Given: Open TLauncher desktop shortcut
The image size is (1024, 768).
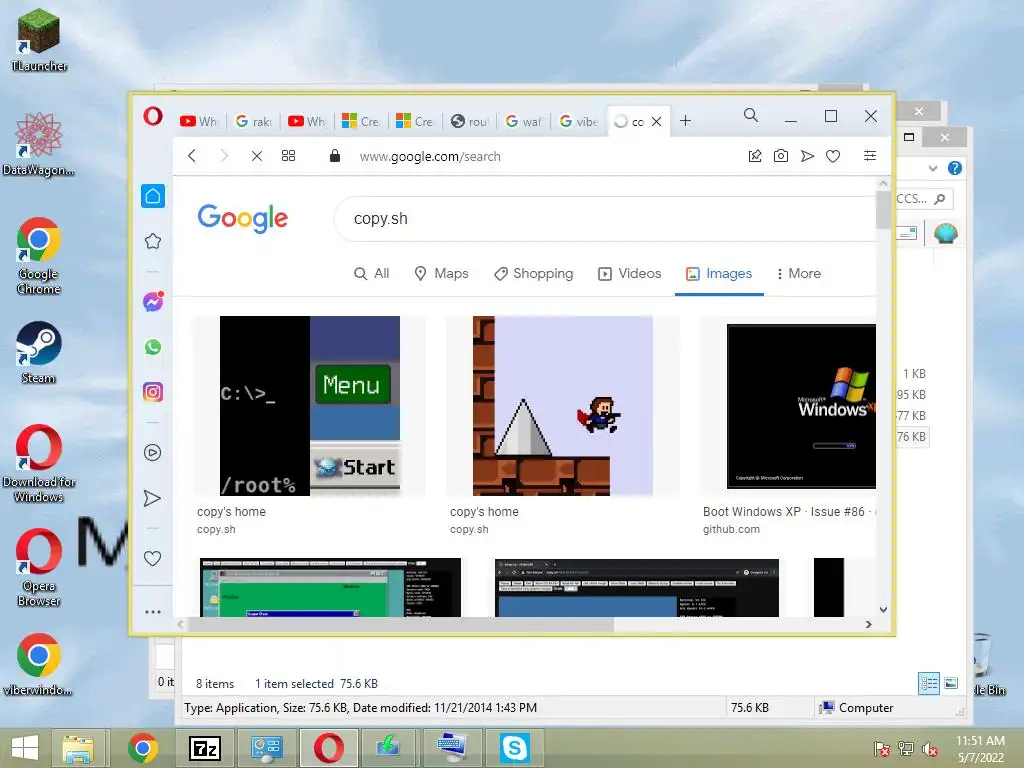Looking at the screenshot, I should [x=39, y=40].
